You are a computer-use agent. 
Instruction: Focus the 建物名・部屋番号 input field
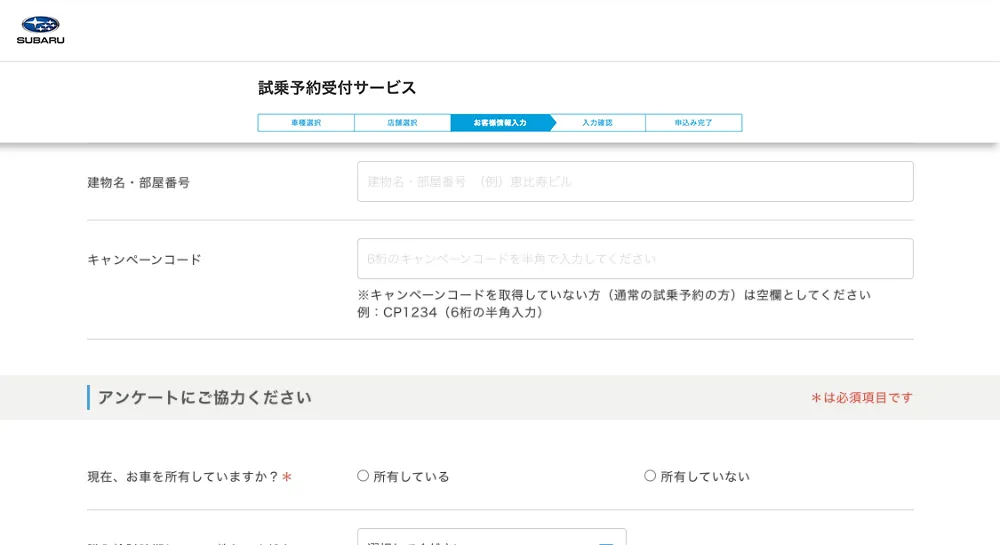coord(635,182)
